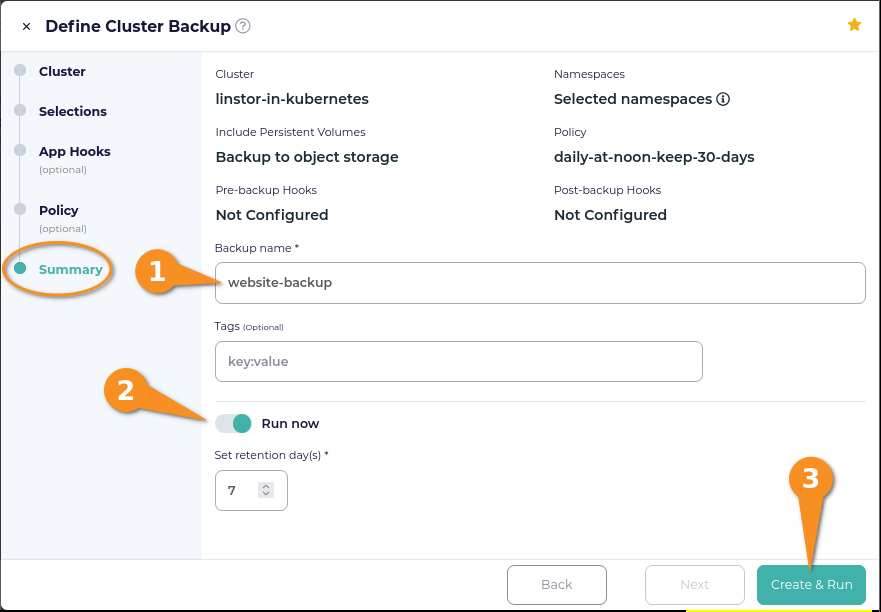
Task: Open the Summary wizard step
Action: click(x=71, y=269)
